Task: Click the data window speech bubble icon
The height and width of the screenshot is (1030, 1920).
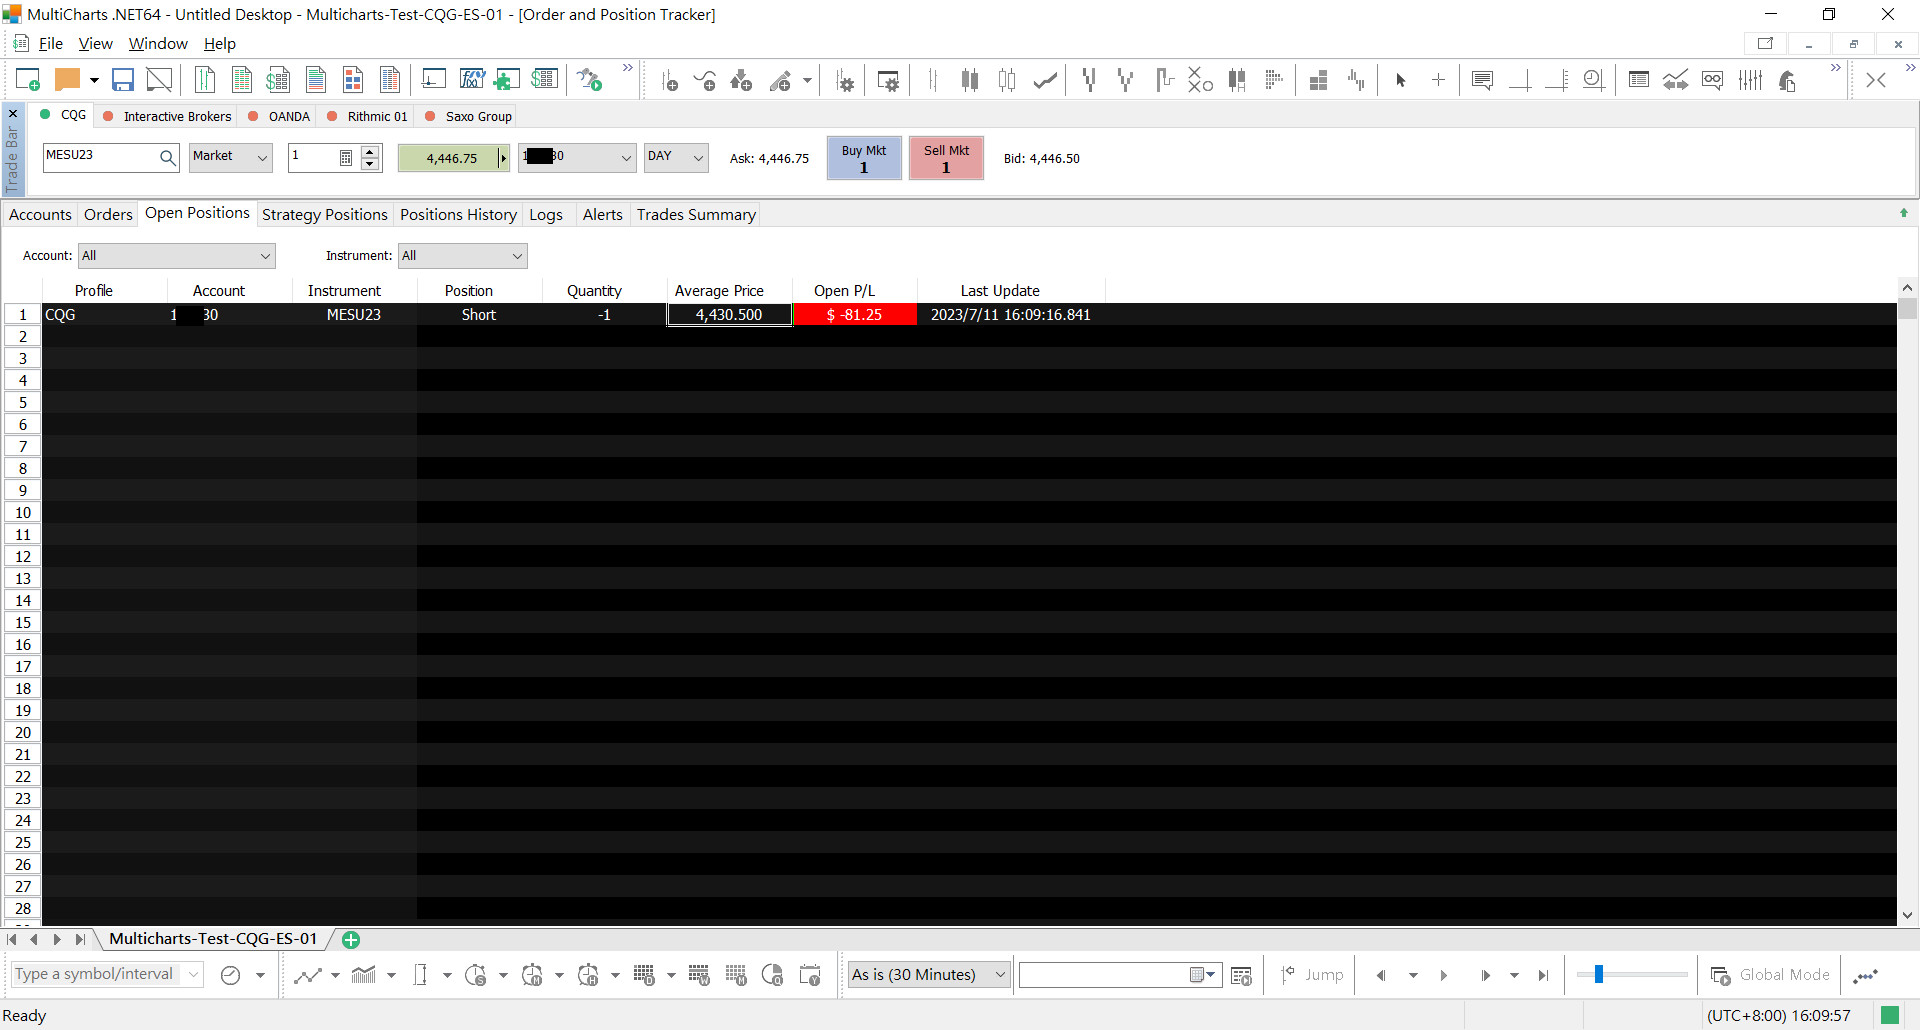Action: click(x=1482, y=81)
